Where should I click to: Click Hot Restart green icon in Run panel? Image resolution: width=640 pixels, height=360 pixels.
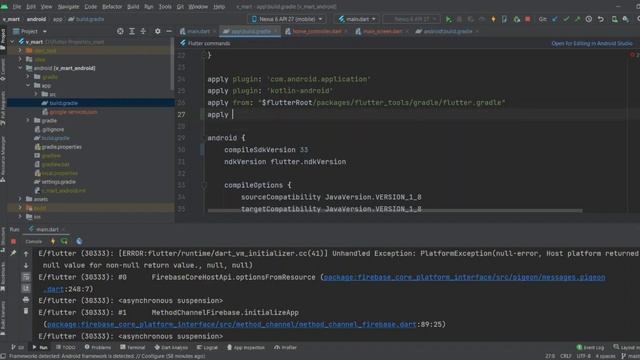pyautogui.click(x=64, y=241)
